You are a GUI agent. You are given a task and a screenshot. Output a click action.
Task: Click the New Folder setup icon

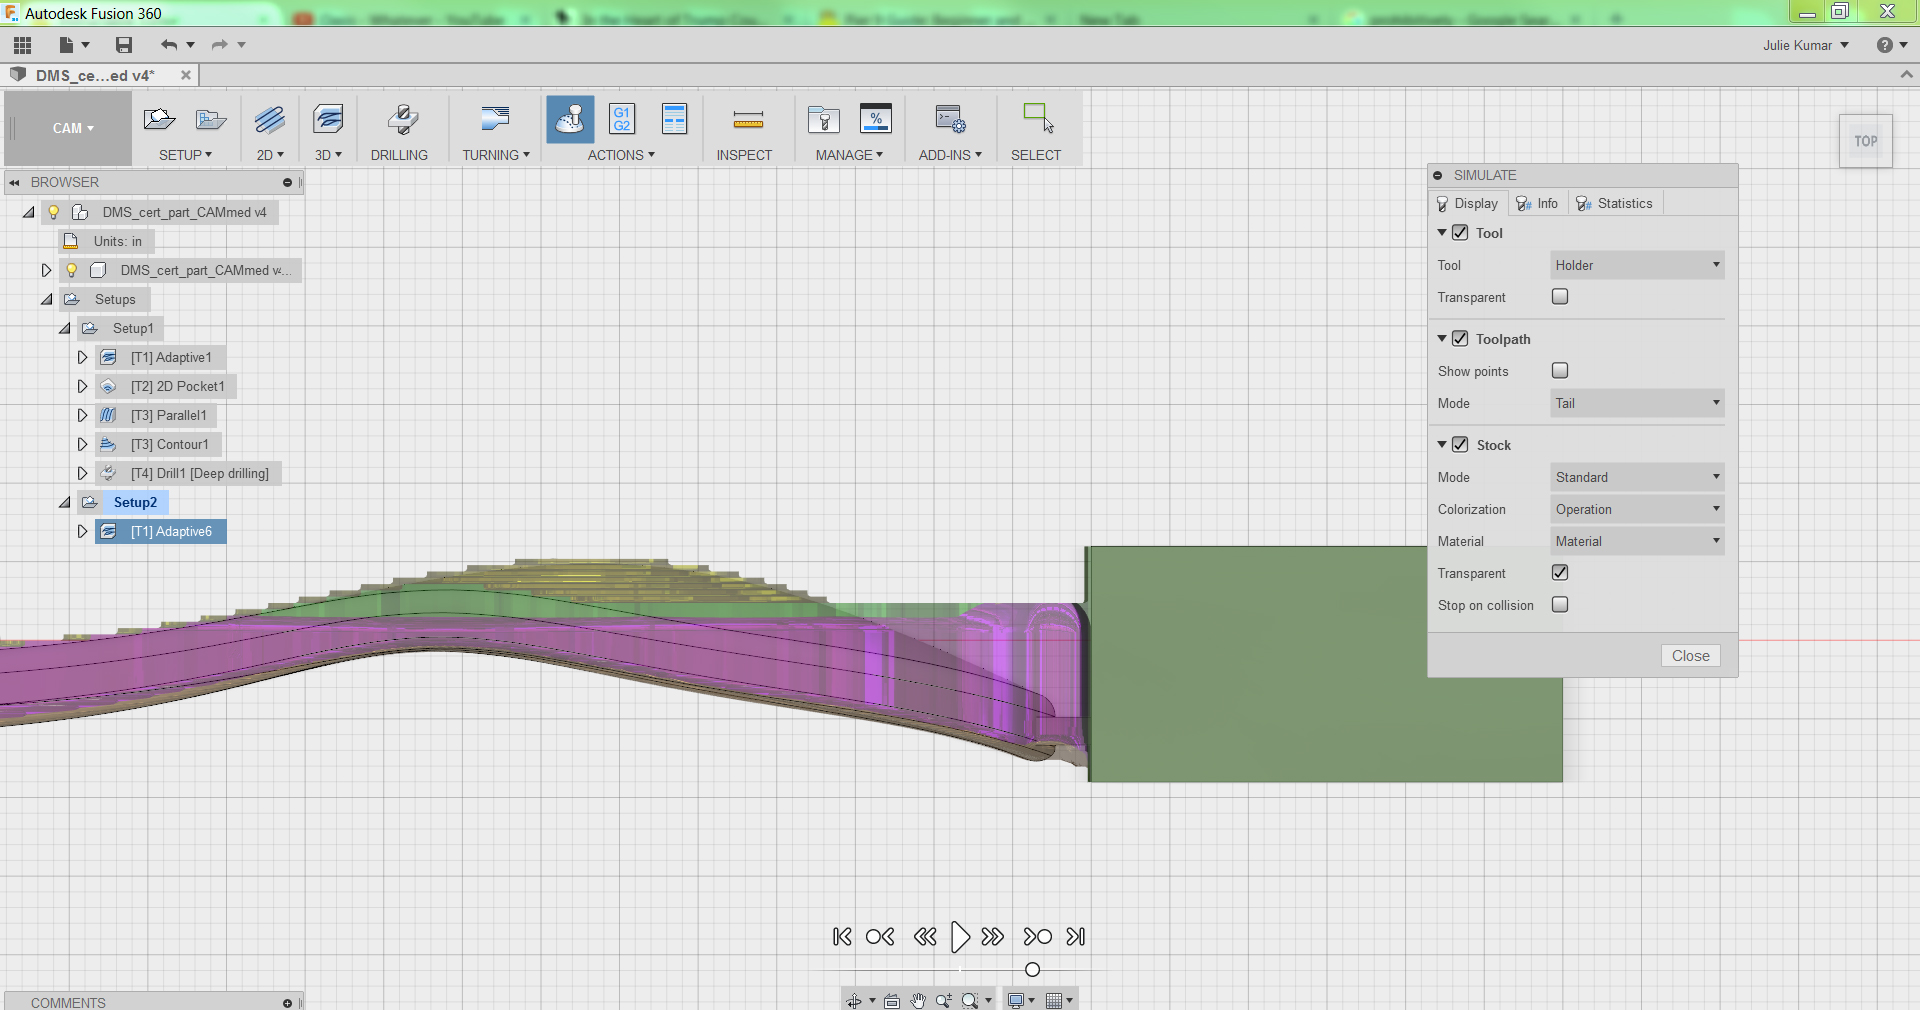click(211, 120)
